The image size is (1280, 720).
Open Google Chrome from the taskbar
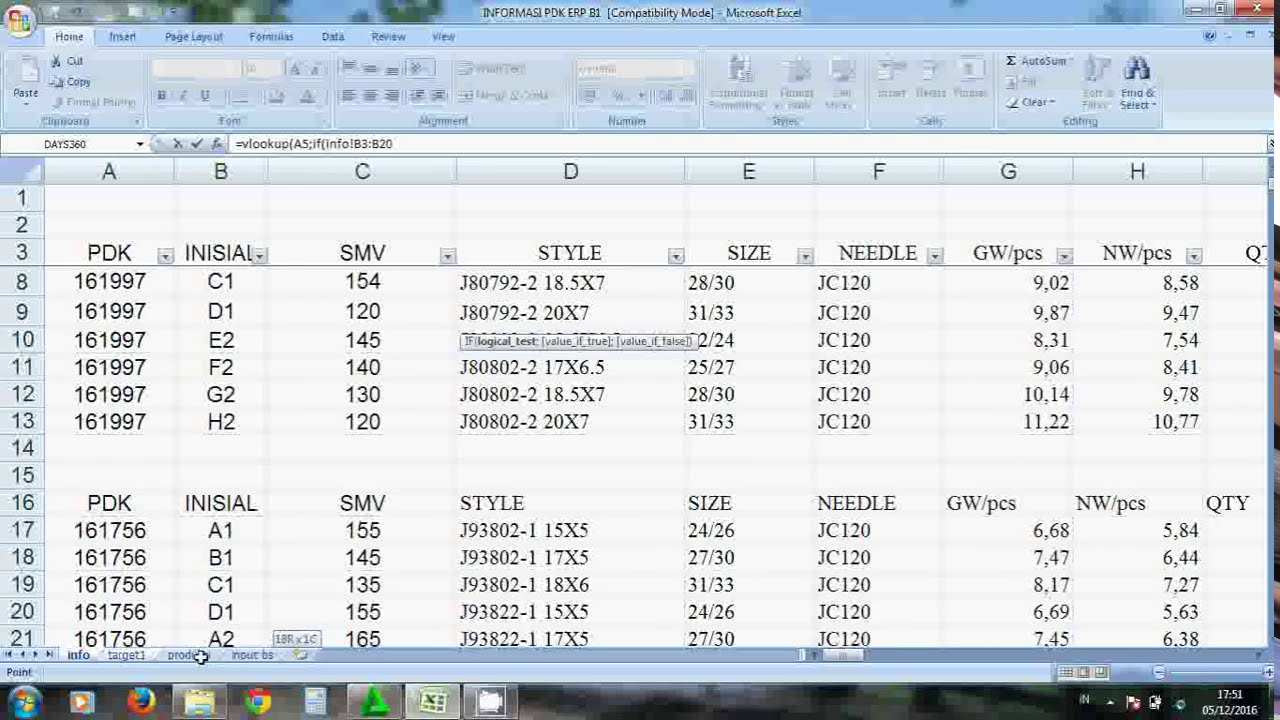(x=258, y=701)
